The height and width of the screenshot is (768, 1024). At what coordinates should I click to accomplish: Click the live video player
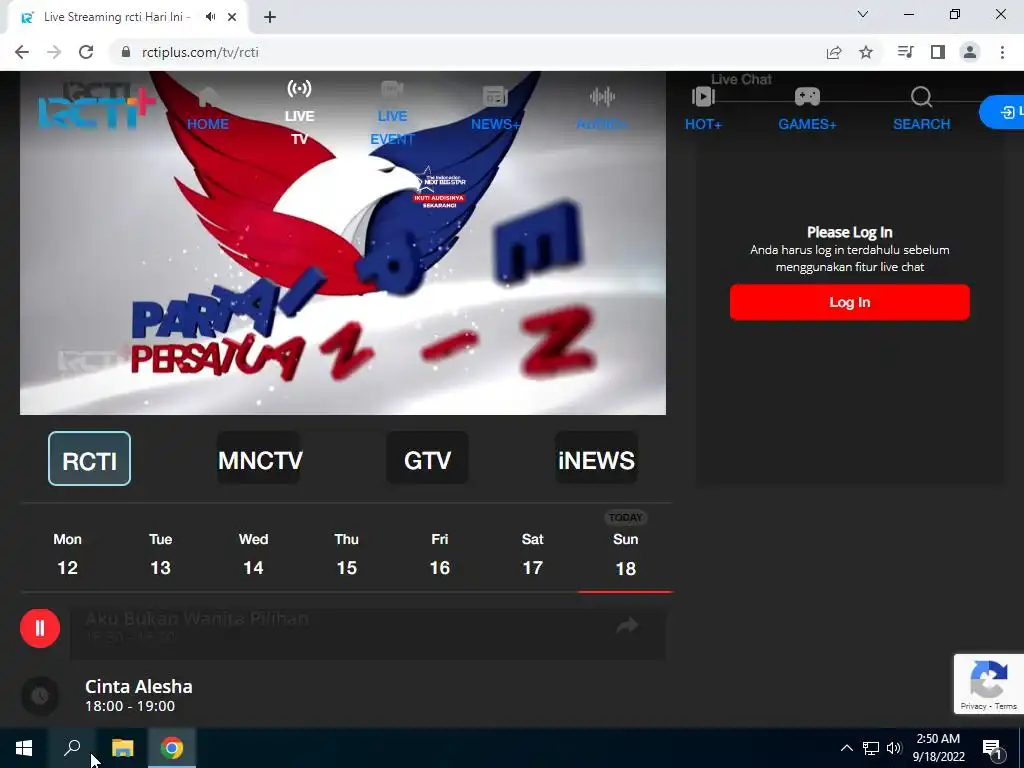tap(343, 243)
